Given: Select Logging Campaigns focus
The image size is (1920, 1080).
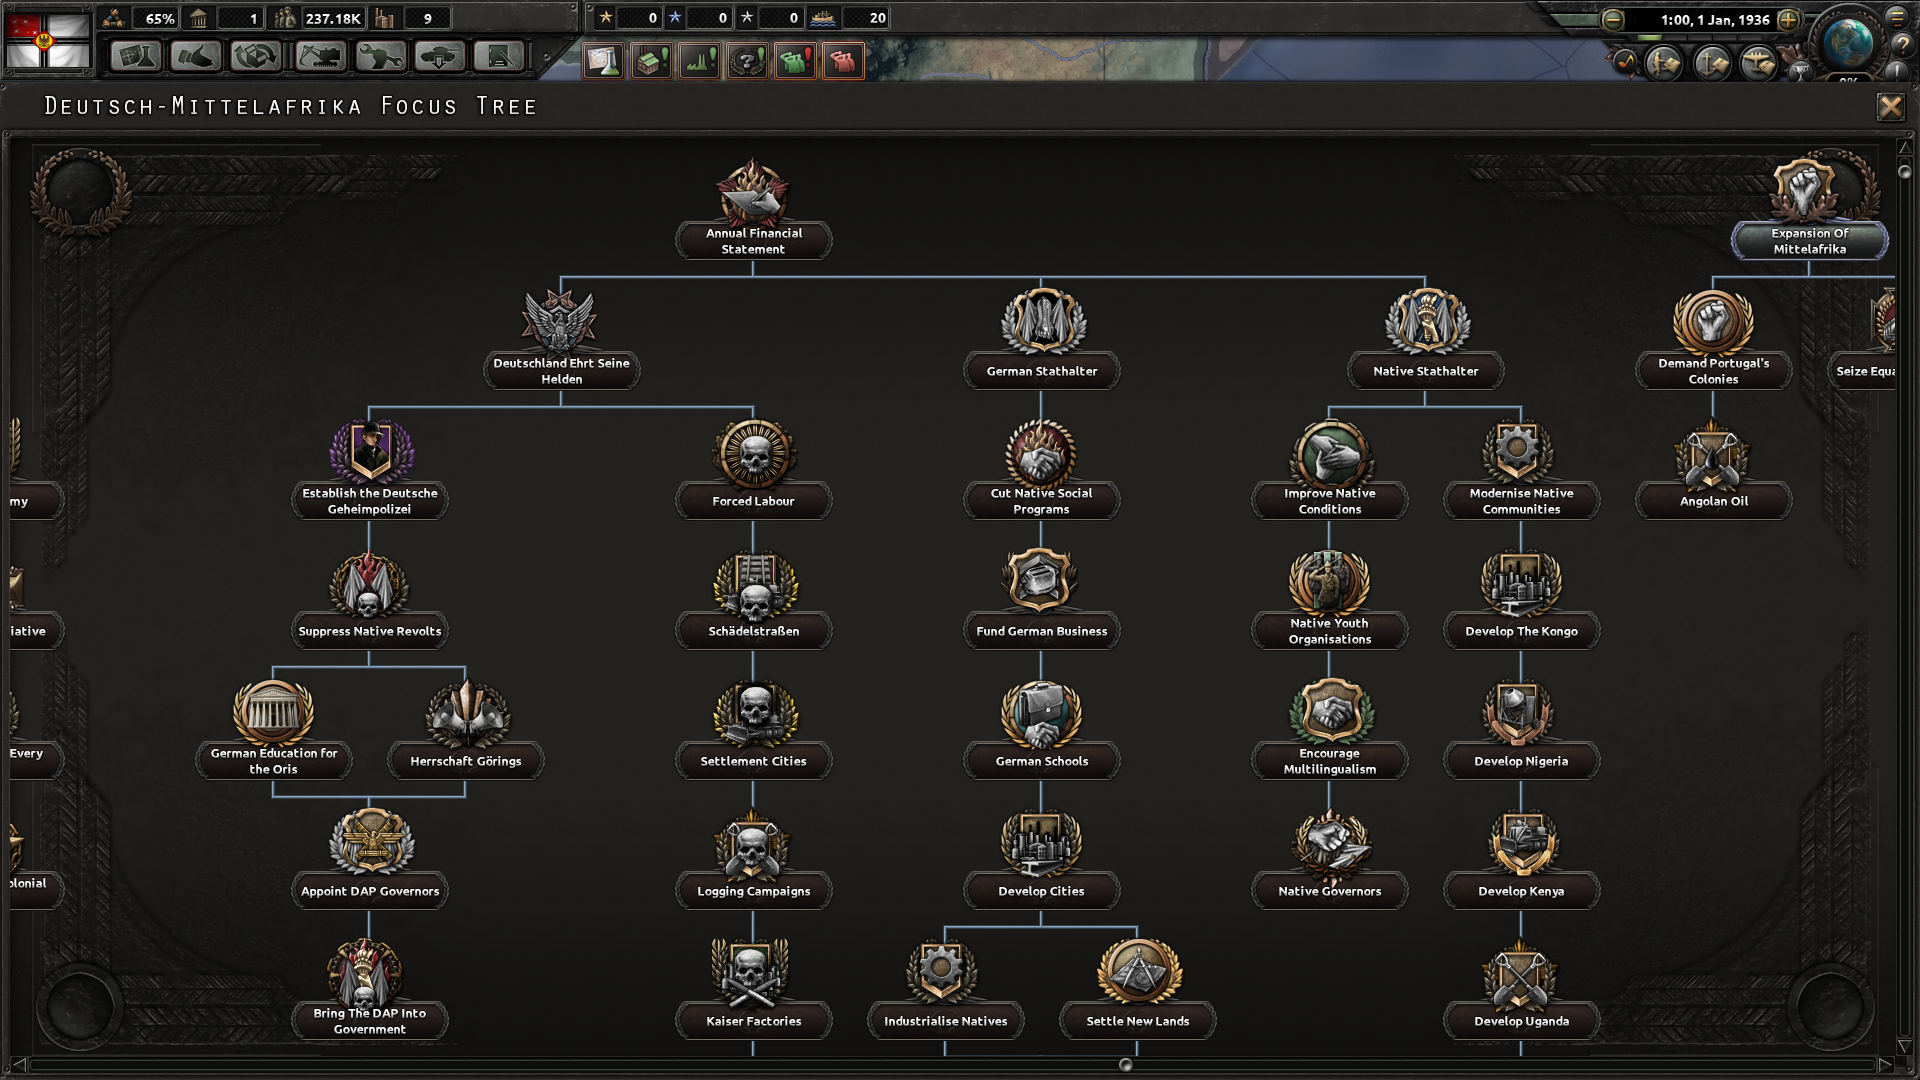Looking at the screenshot, I should 753,860.
